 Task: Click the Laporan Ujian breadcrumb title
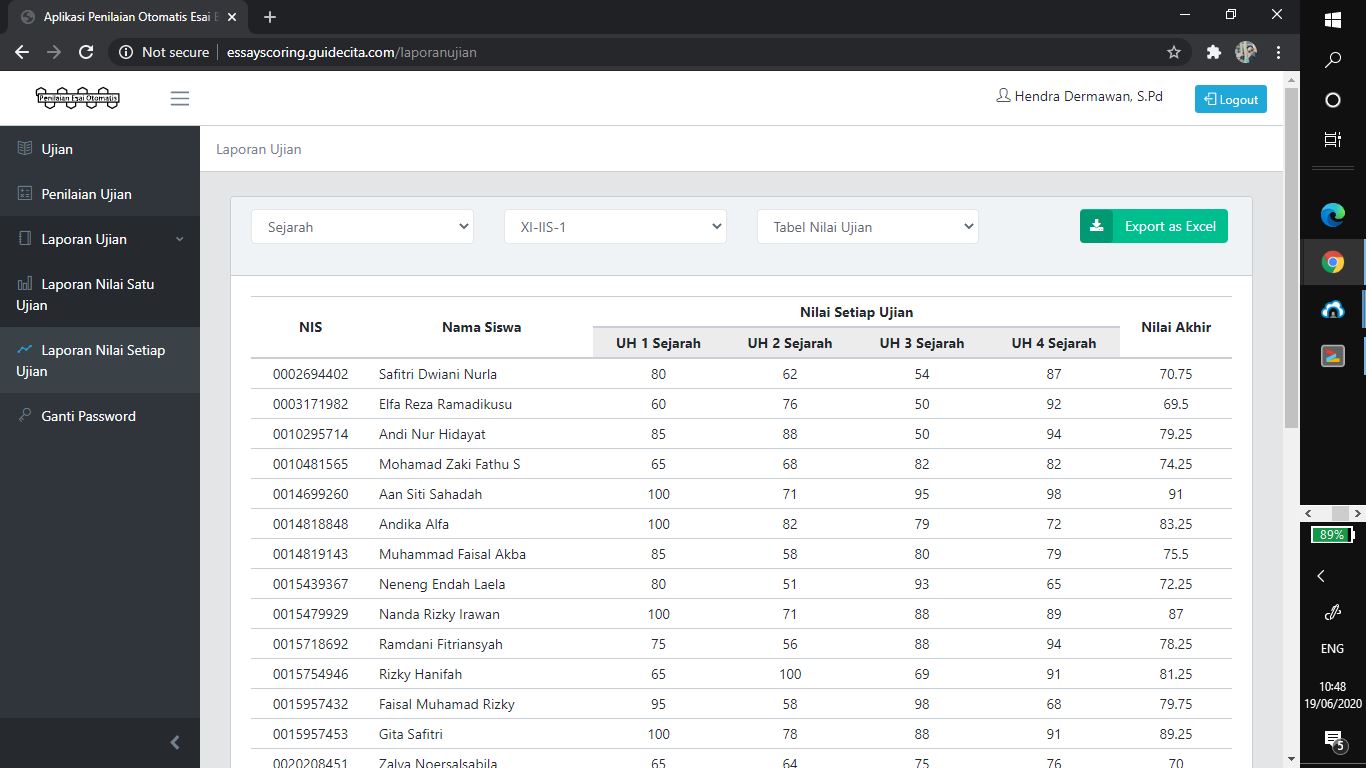coord(258,149)
